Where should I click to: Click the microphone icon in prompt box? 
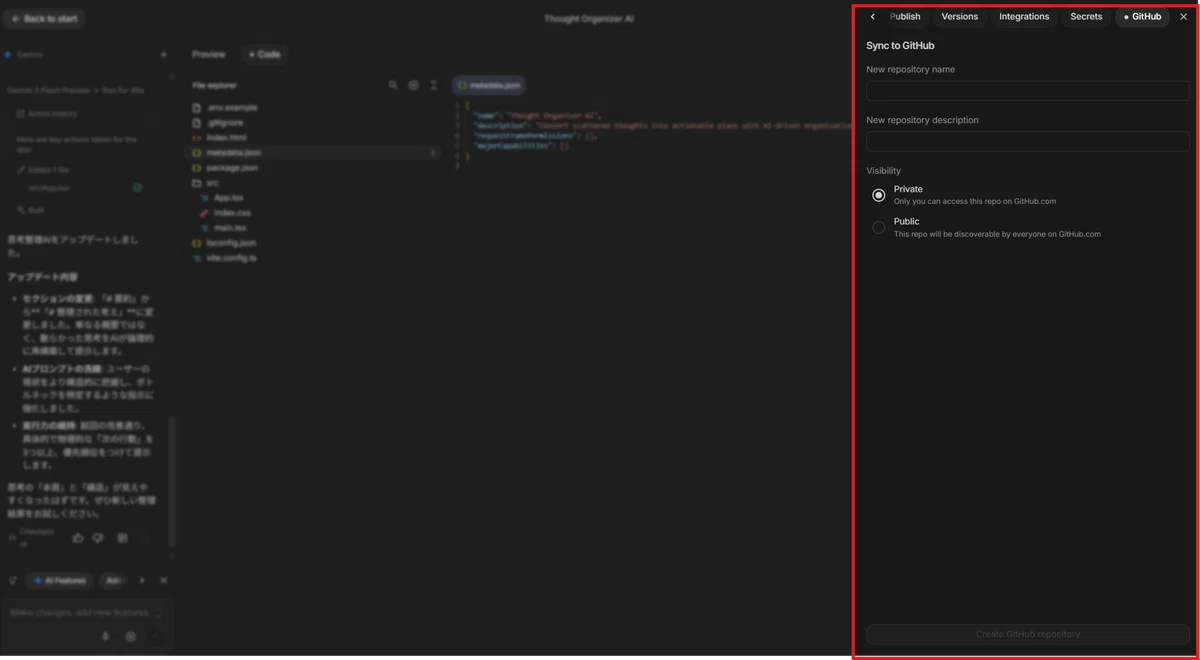[106, 636]
